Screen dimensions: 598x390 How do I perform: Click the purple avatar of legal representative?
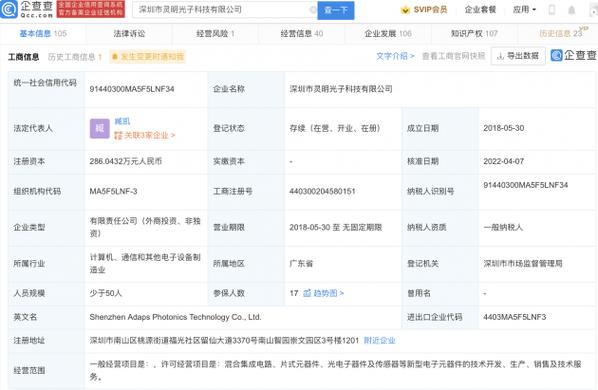(x=100, y=128)
